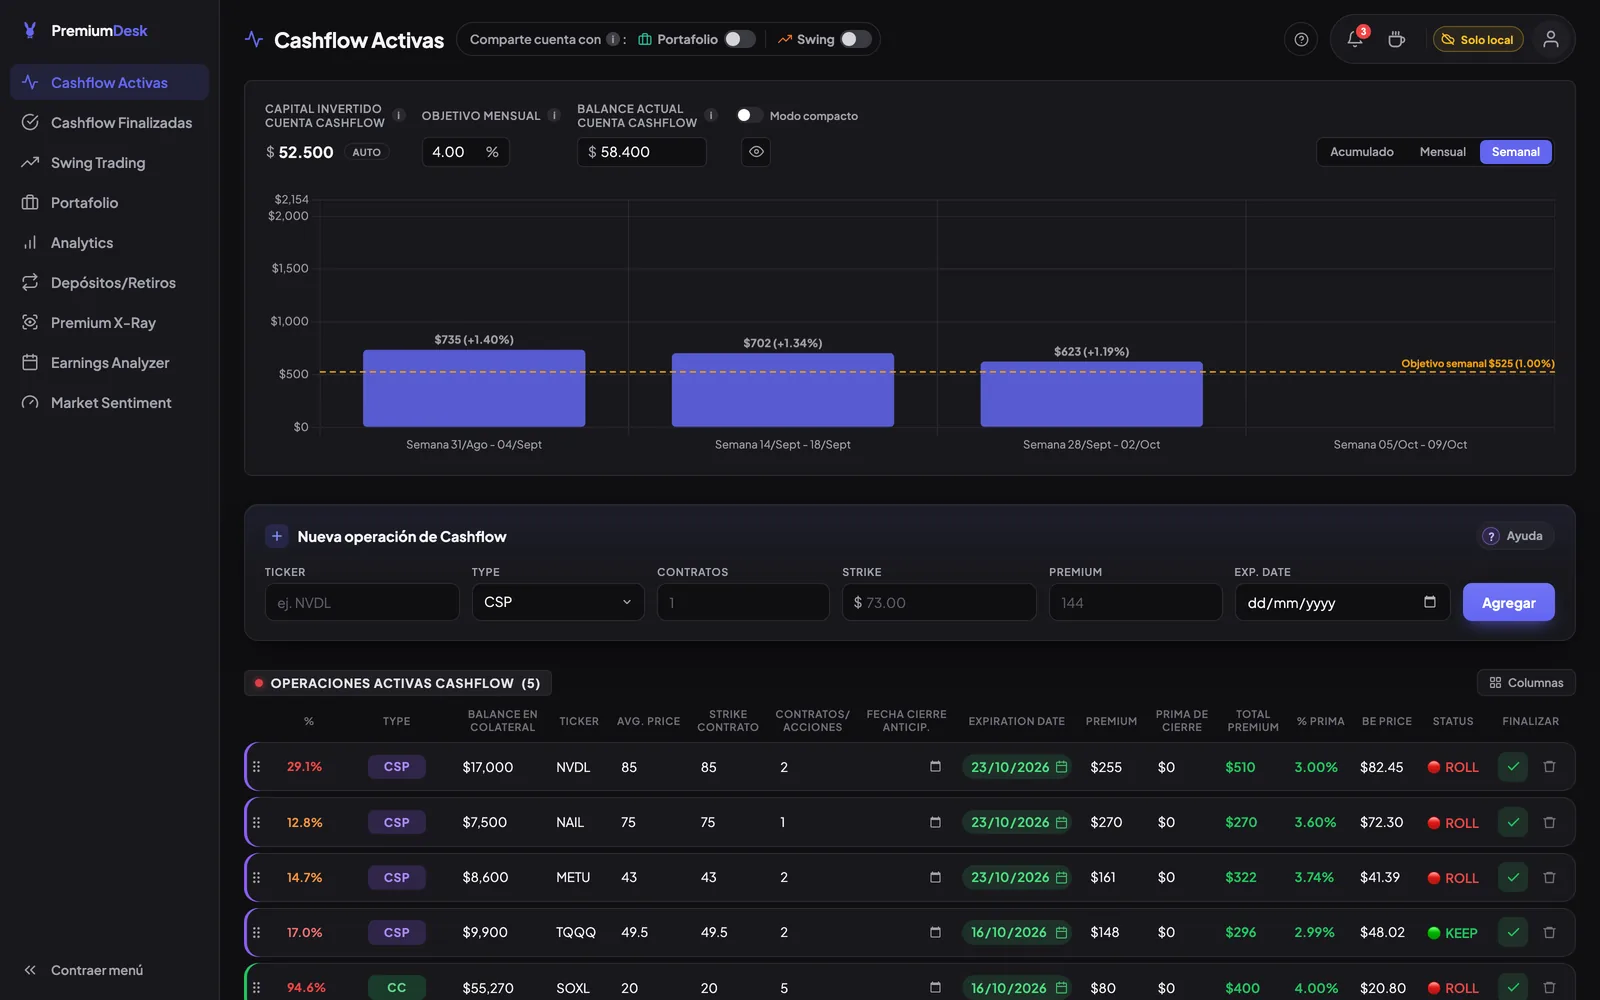Open the help circle icon in header

(x=1301, y=40)
